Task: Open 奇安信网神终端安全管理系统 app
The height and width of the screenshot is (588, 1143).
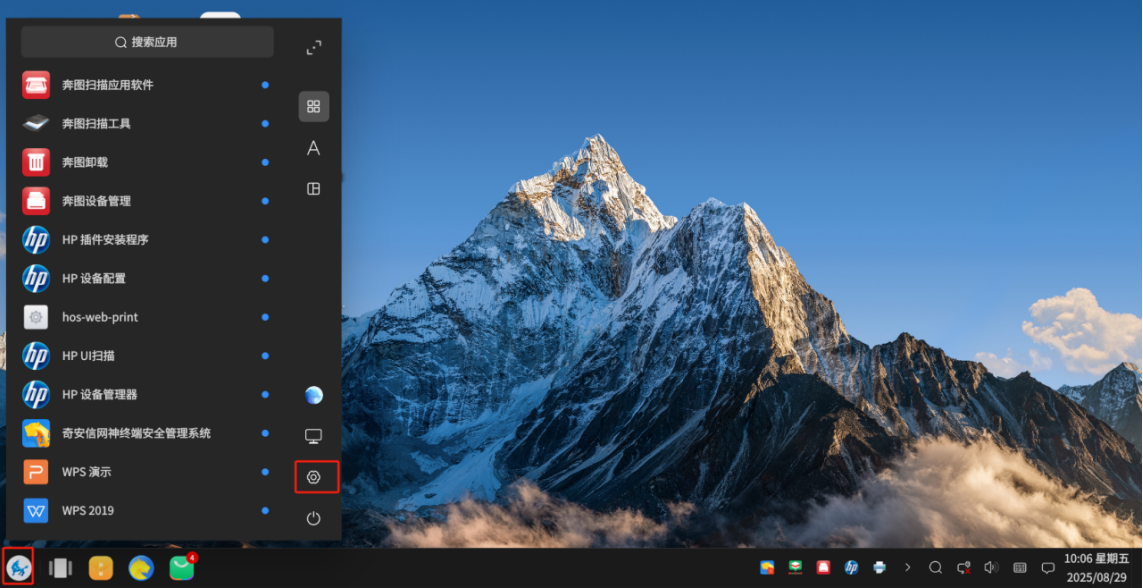Action: 136,433
